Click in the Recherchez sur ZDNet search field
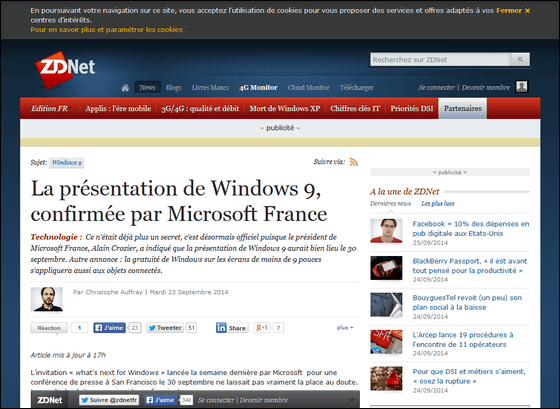Viewport: 560px width, 409px height. (441, 60)
